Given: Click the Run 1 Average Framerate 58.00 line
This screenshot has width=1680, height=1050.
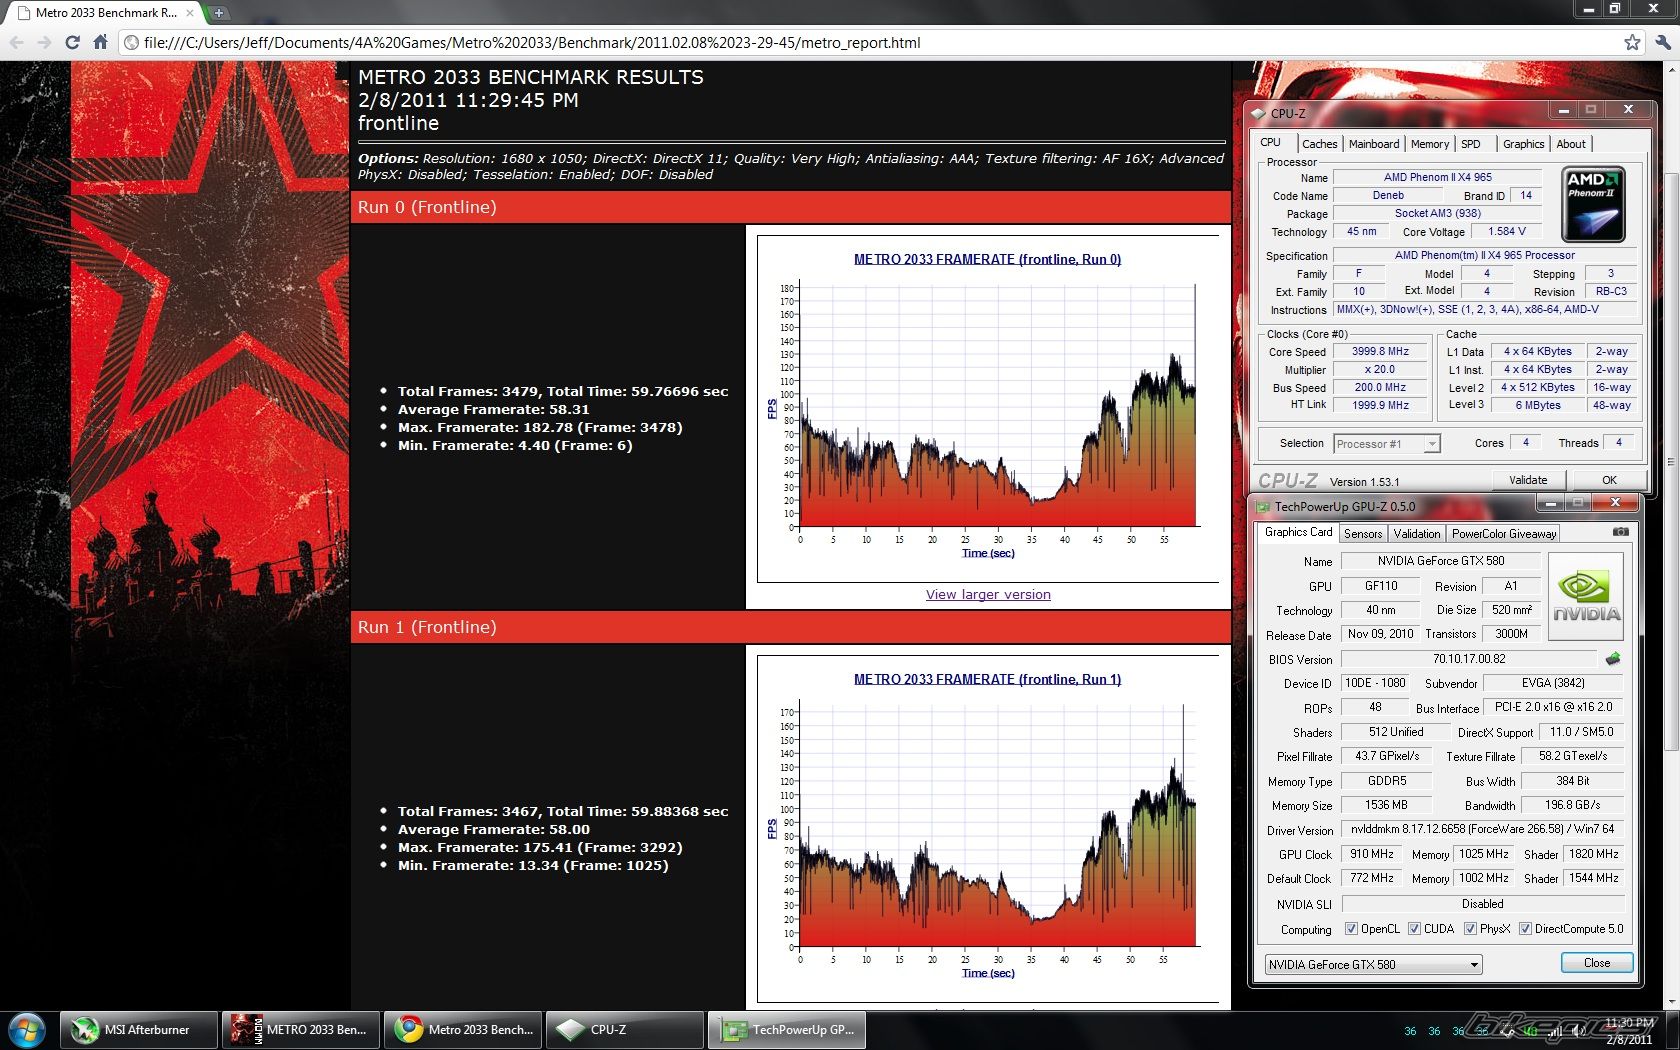Looking at the screenshot, I should pyautogui.click(x=494, y=829).
